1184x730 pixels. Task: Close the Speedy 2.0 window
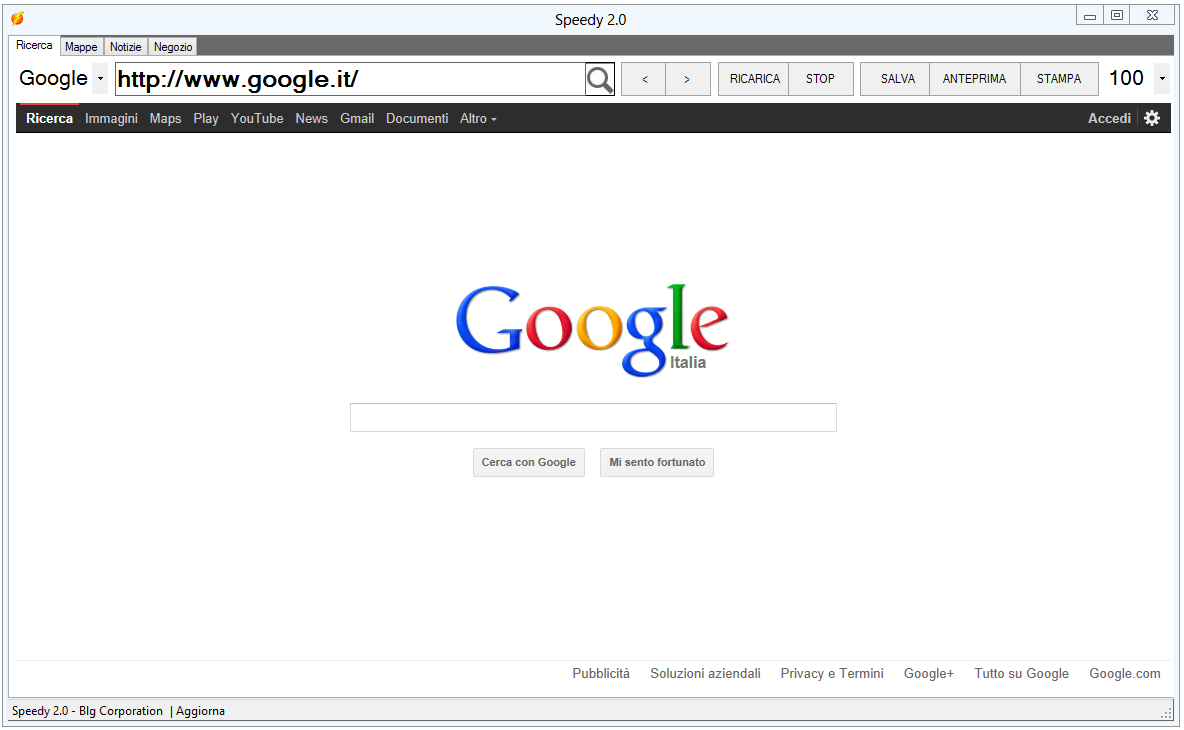(1152, 16)
